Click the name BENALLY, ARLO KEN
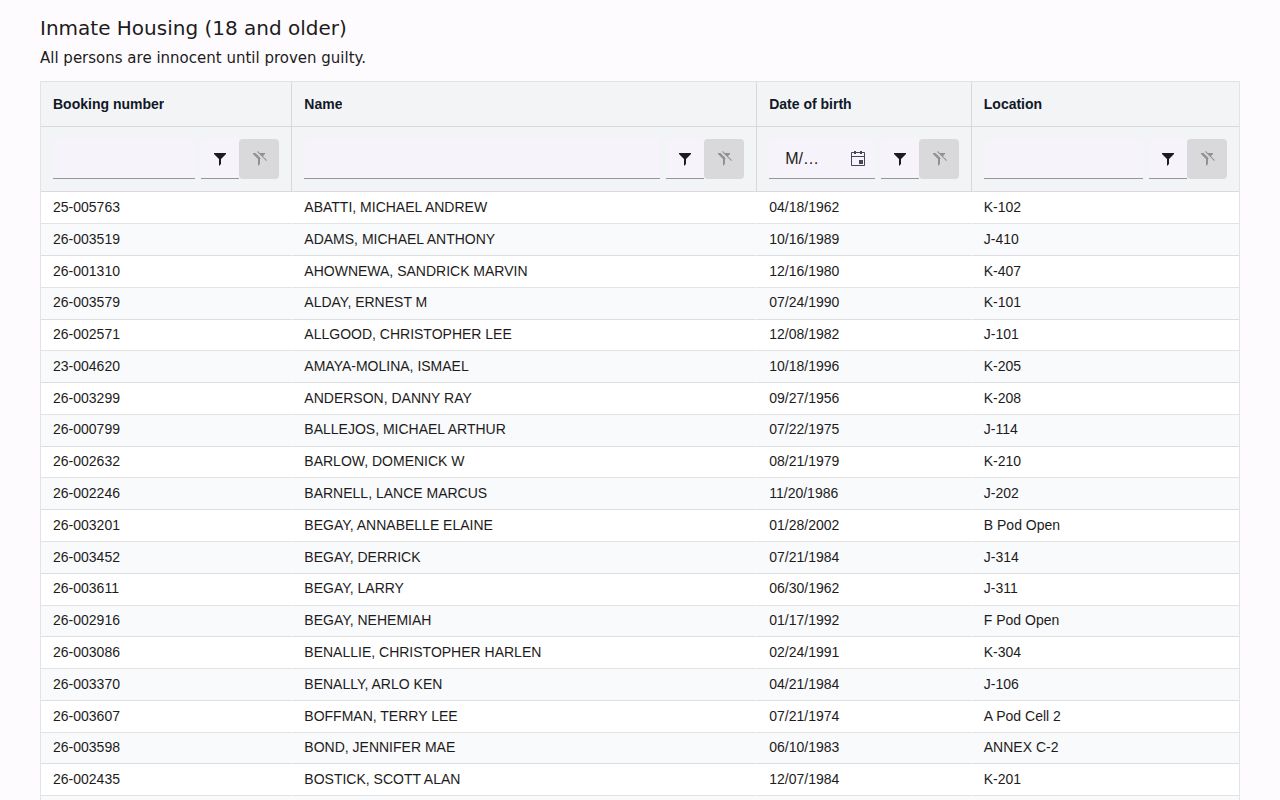Screen dimensions: 1280x800 click(373, 684)
